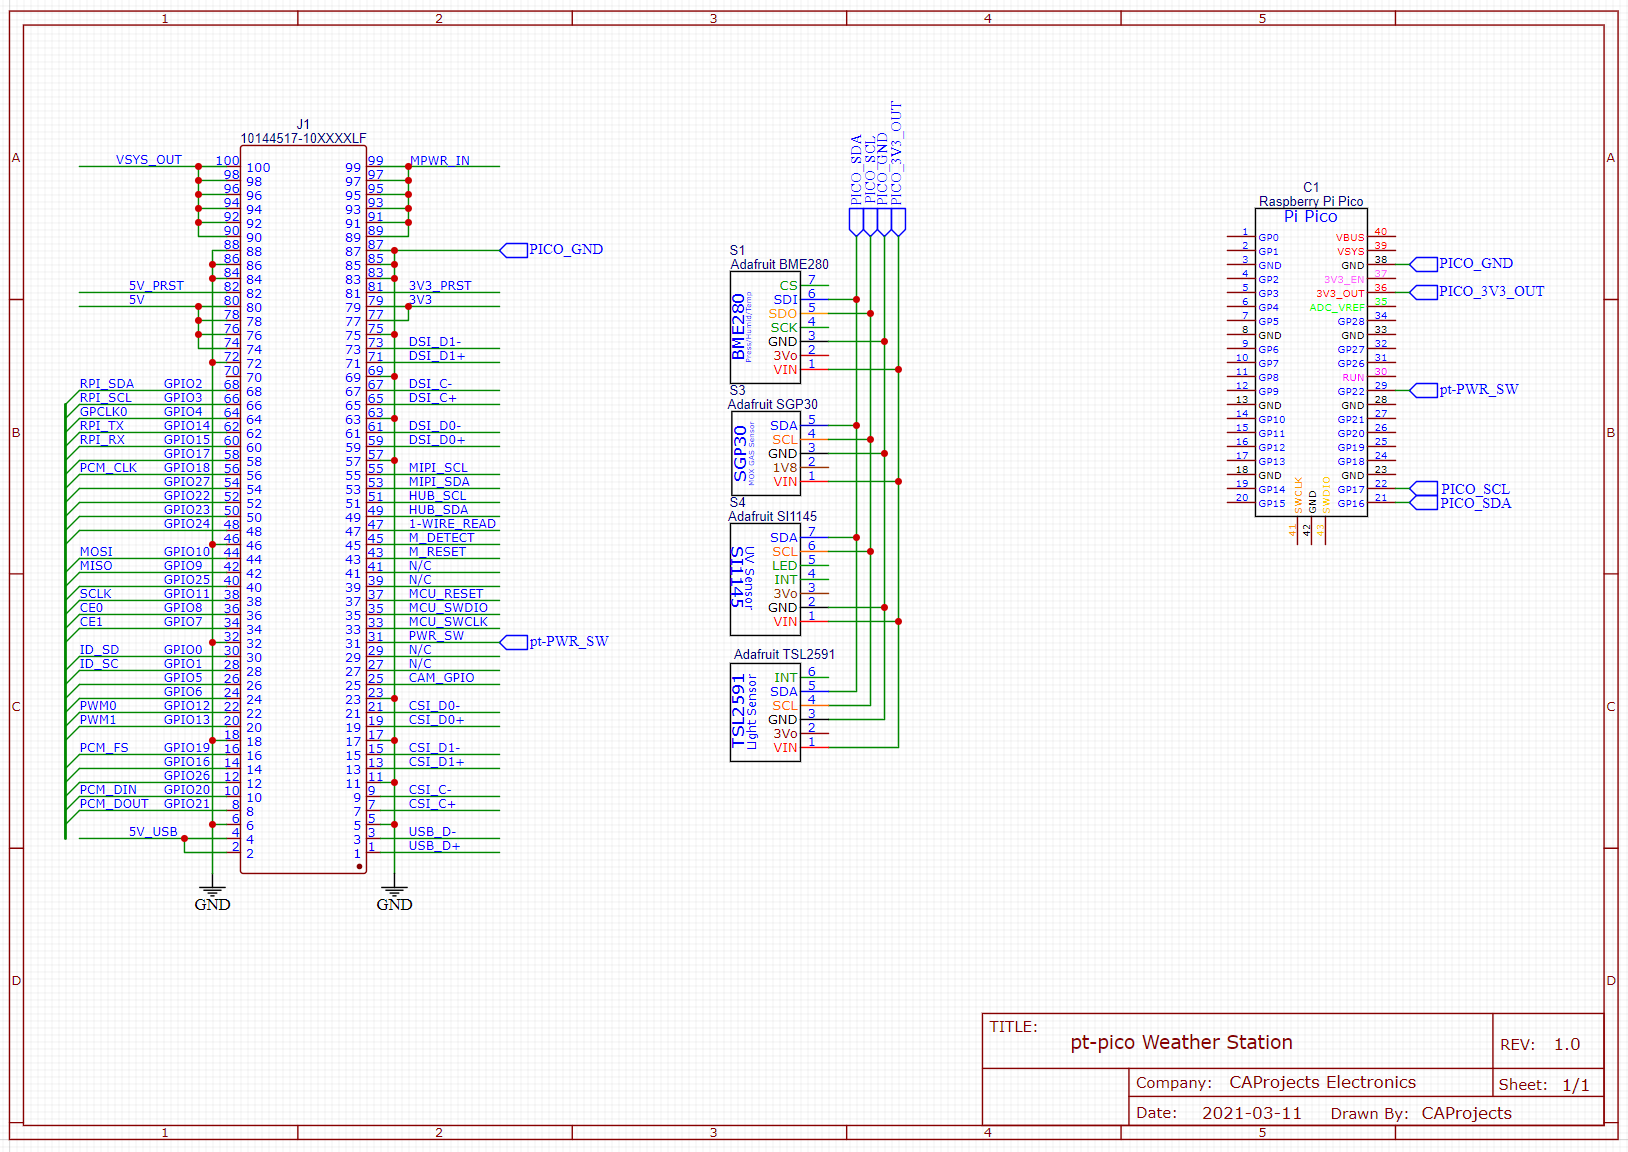Select the Raspberry Pi Pico name label
This screenshot has width=1628, height=1152.
click(x=1311, y=202)
